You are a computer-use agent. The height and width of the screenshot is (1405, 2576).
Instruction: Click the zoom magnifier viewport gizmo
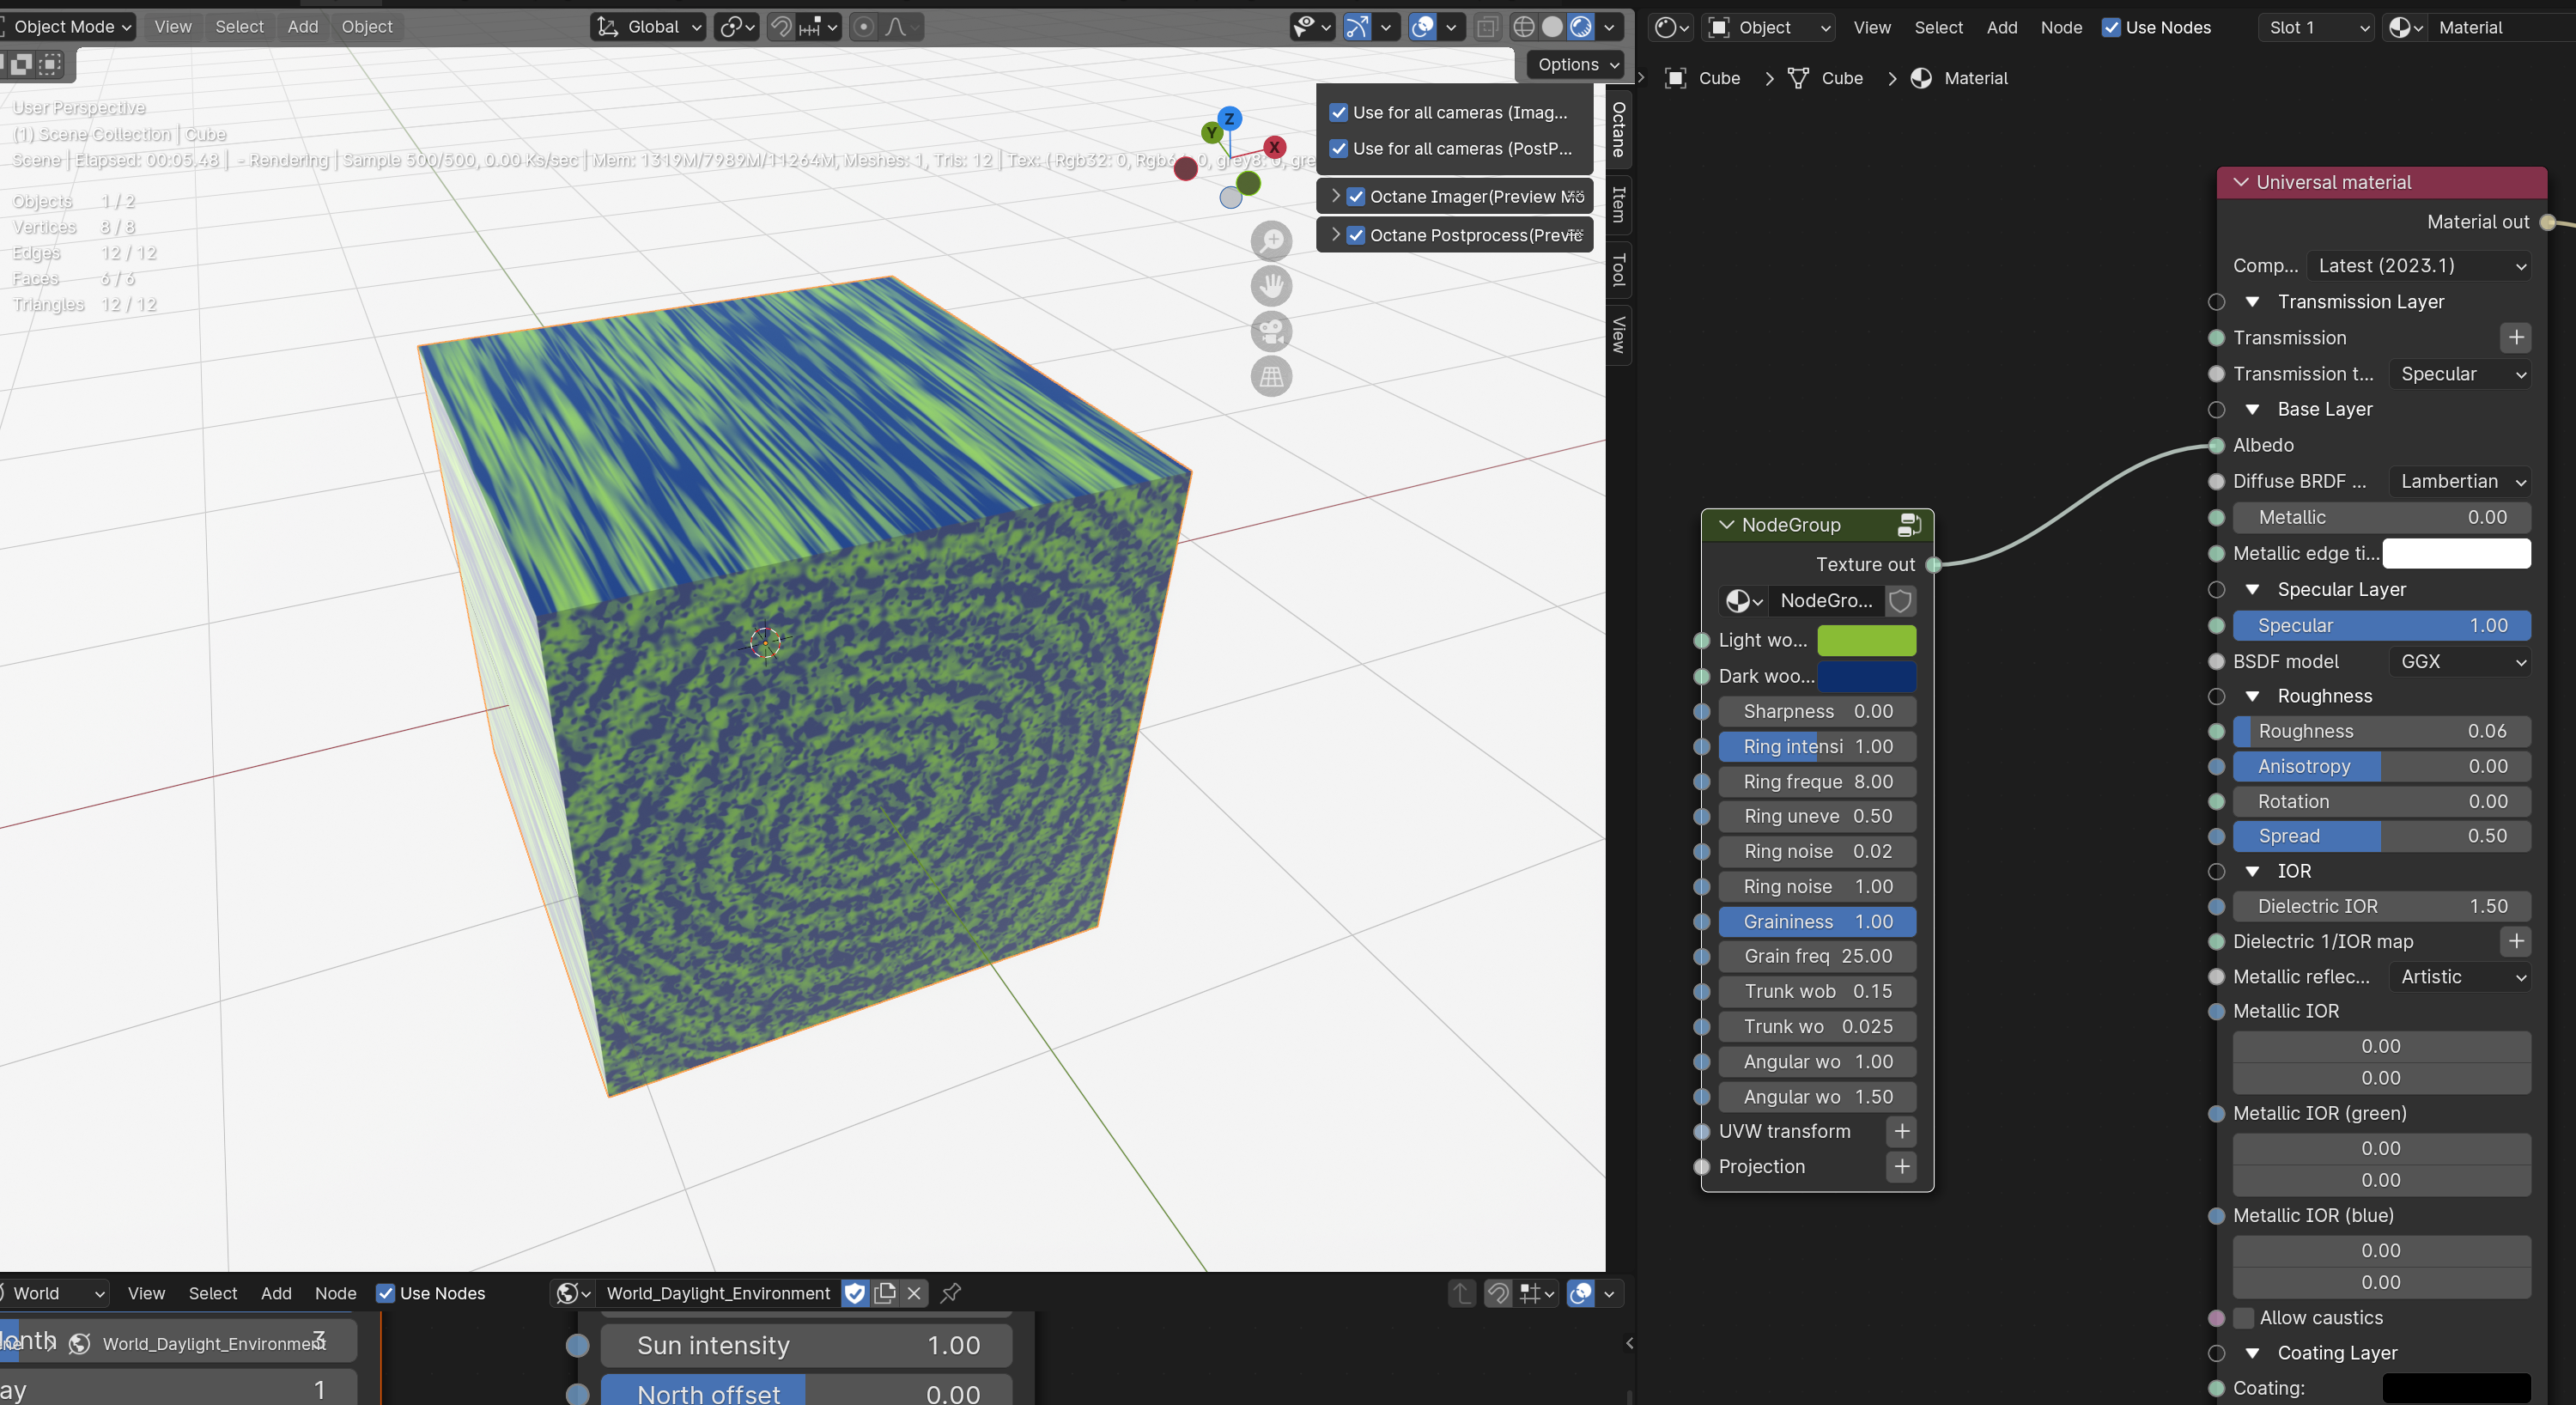pos(1271,241)
